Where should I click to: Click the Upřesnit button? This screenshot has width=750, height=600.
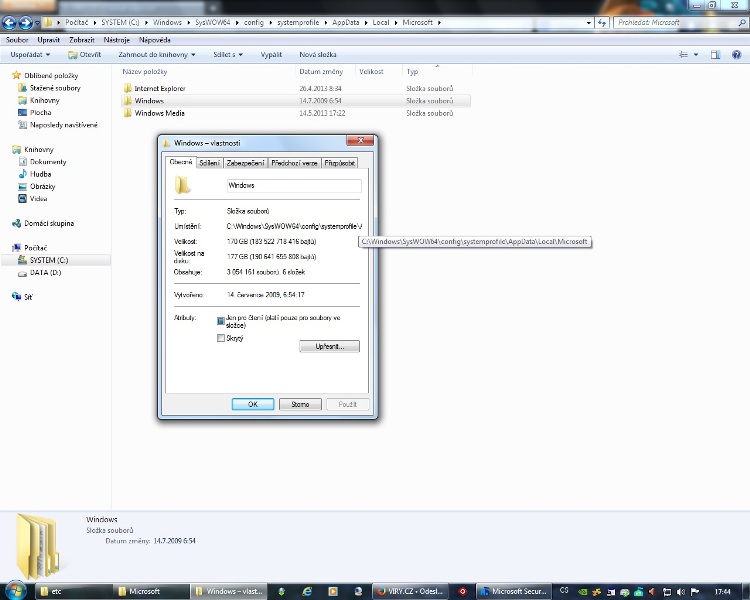(329, 346)
